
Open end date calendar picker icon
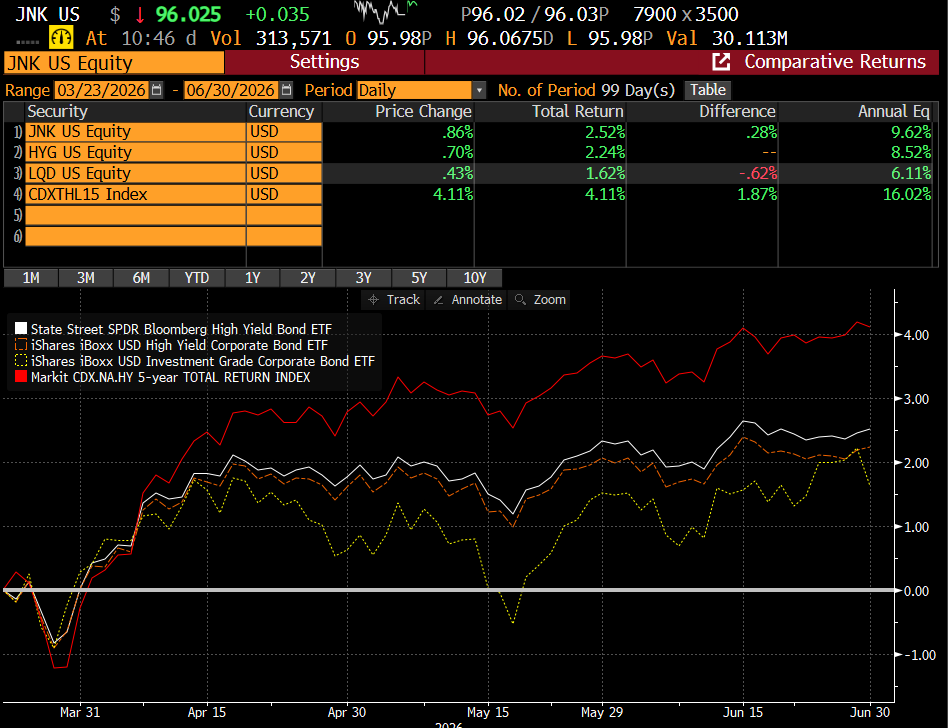[287, 90]
